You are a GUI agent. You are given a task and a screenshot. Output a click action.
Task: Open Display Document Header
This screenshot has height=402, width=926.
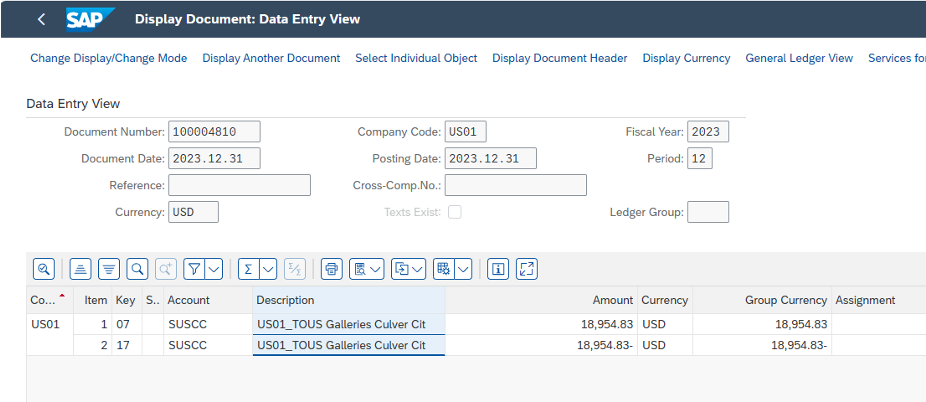[559, 58]
